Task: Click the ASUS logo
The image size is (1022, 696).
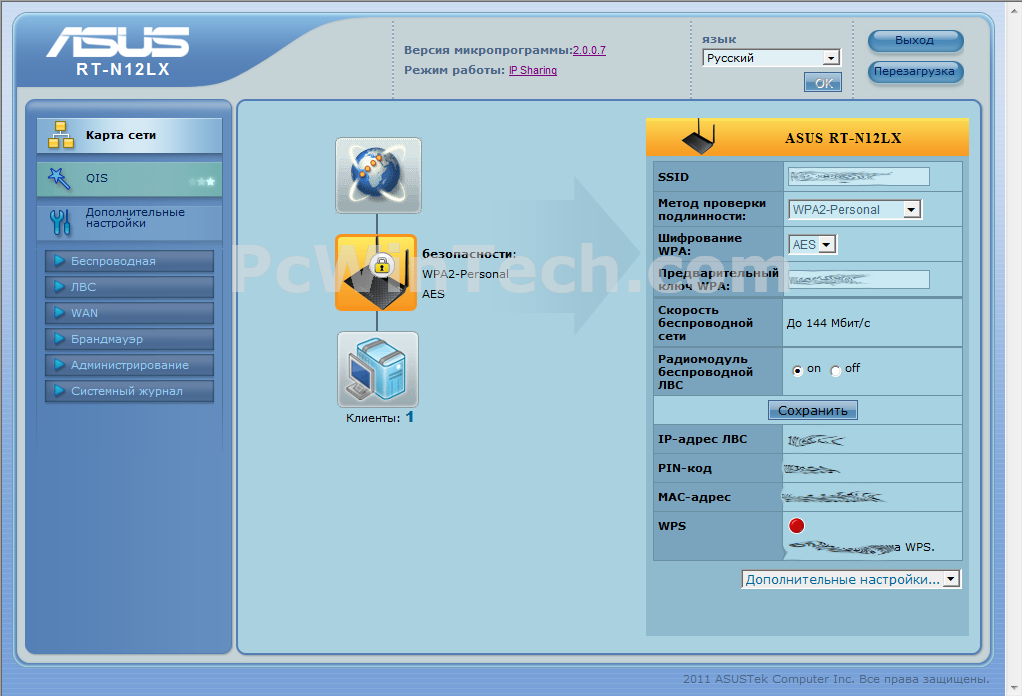Action: (118, 42)
